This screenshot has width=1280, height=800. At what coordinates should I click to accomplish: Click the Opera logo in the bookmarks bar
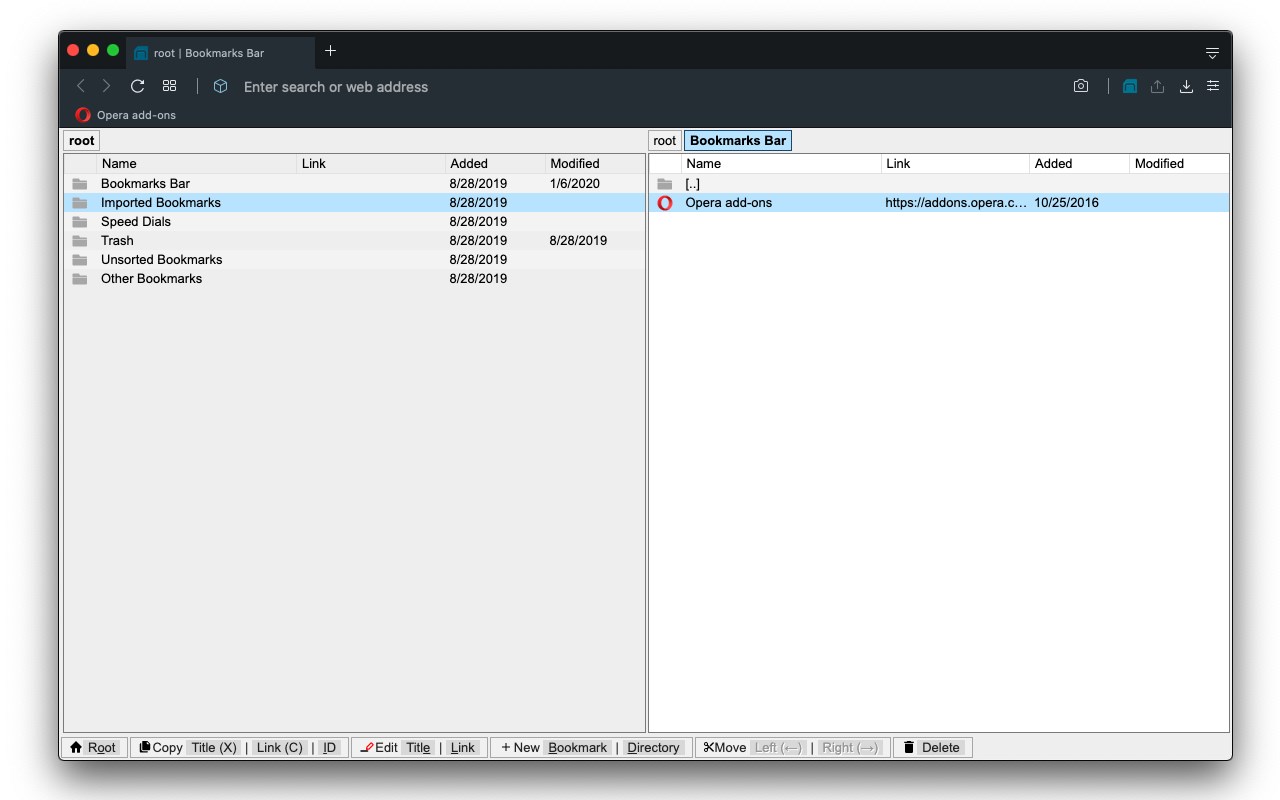click(83, 115)
